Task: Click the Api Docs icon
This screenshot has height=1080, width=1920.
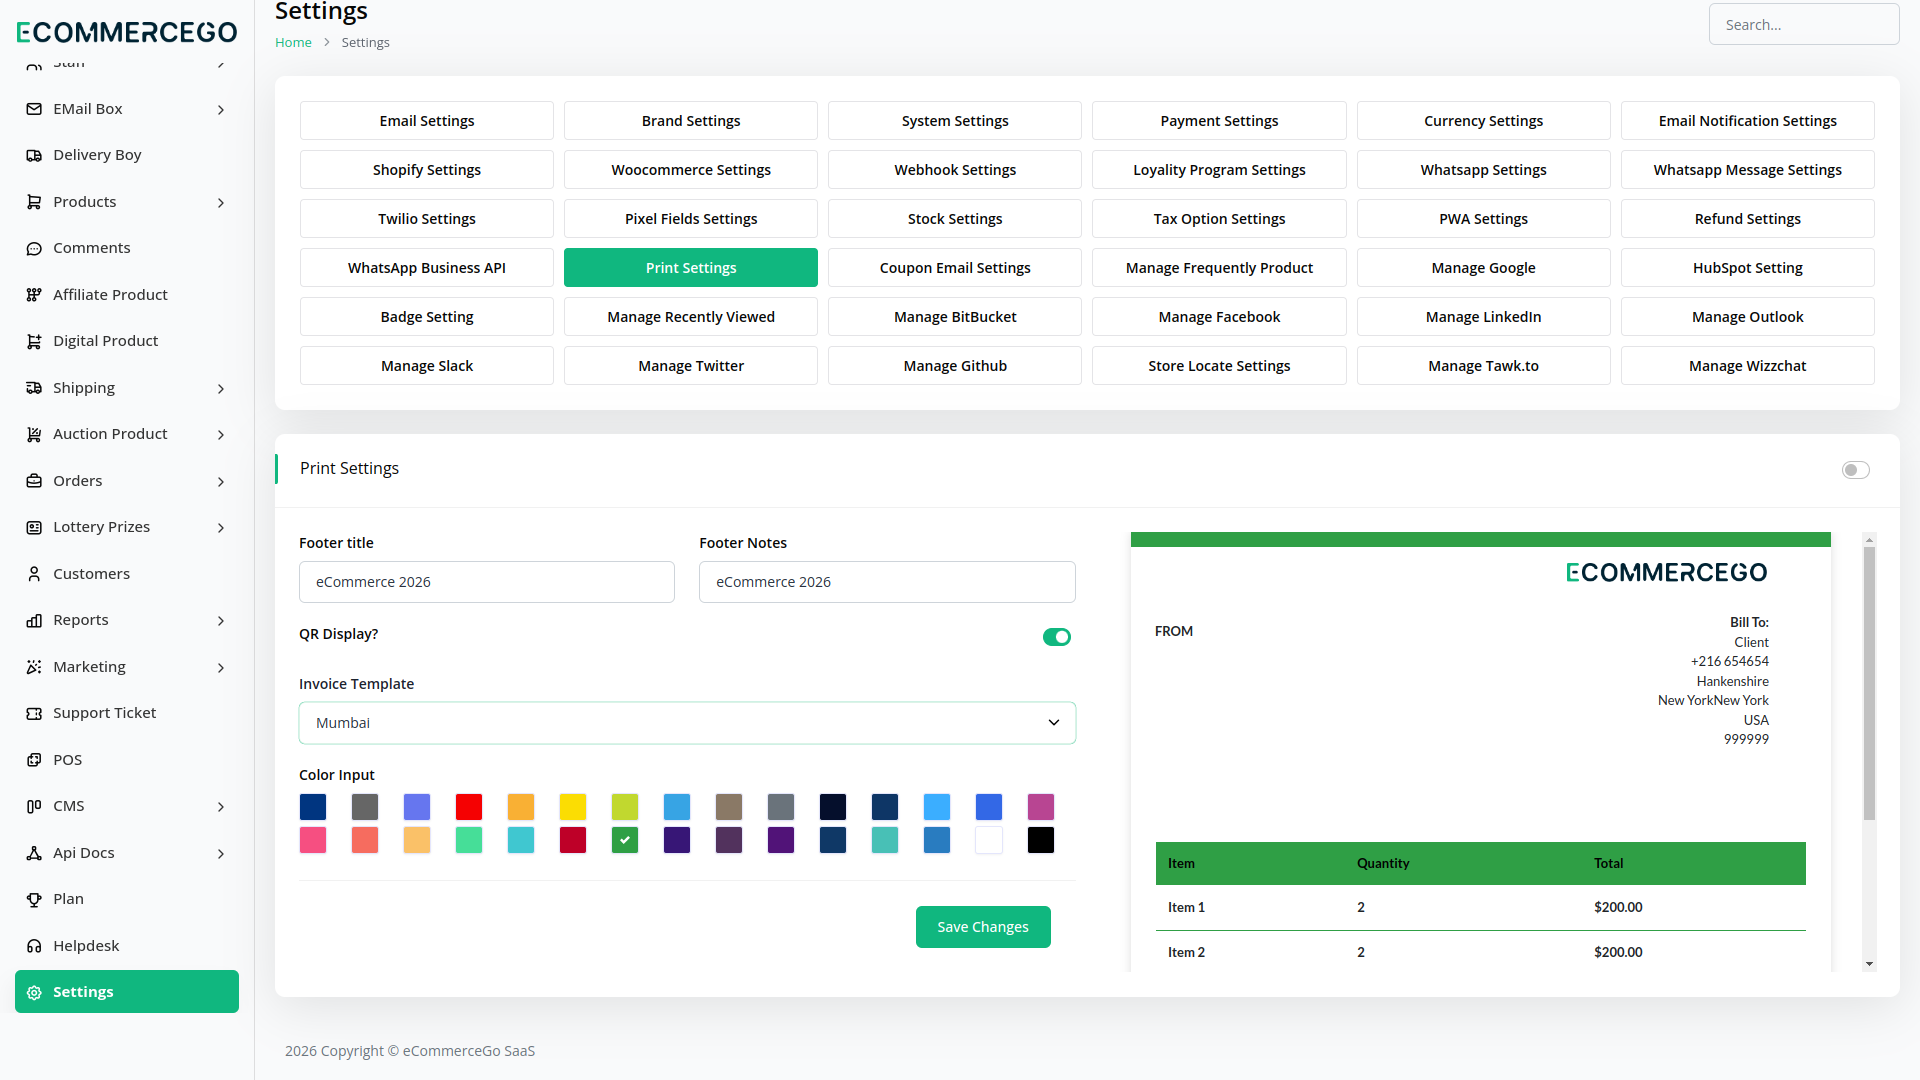Action: click(x=34, y=853)
